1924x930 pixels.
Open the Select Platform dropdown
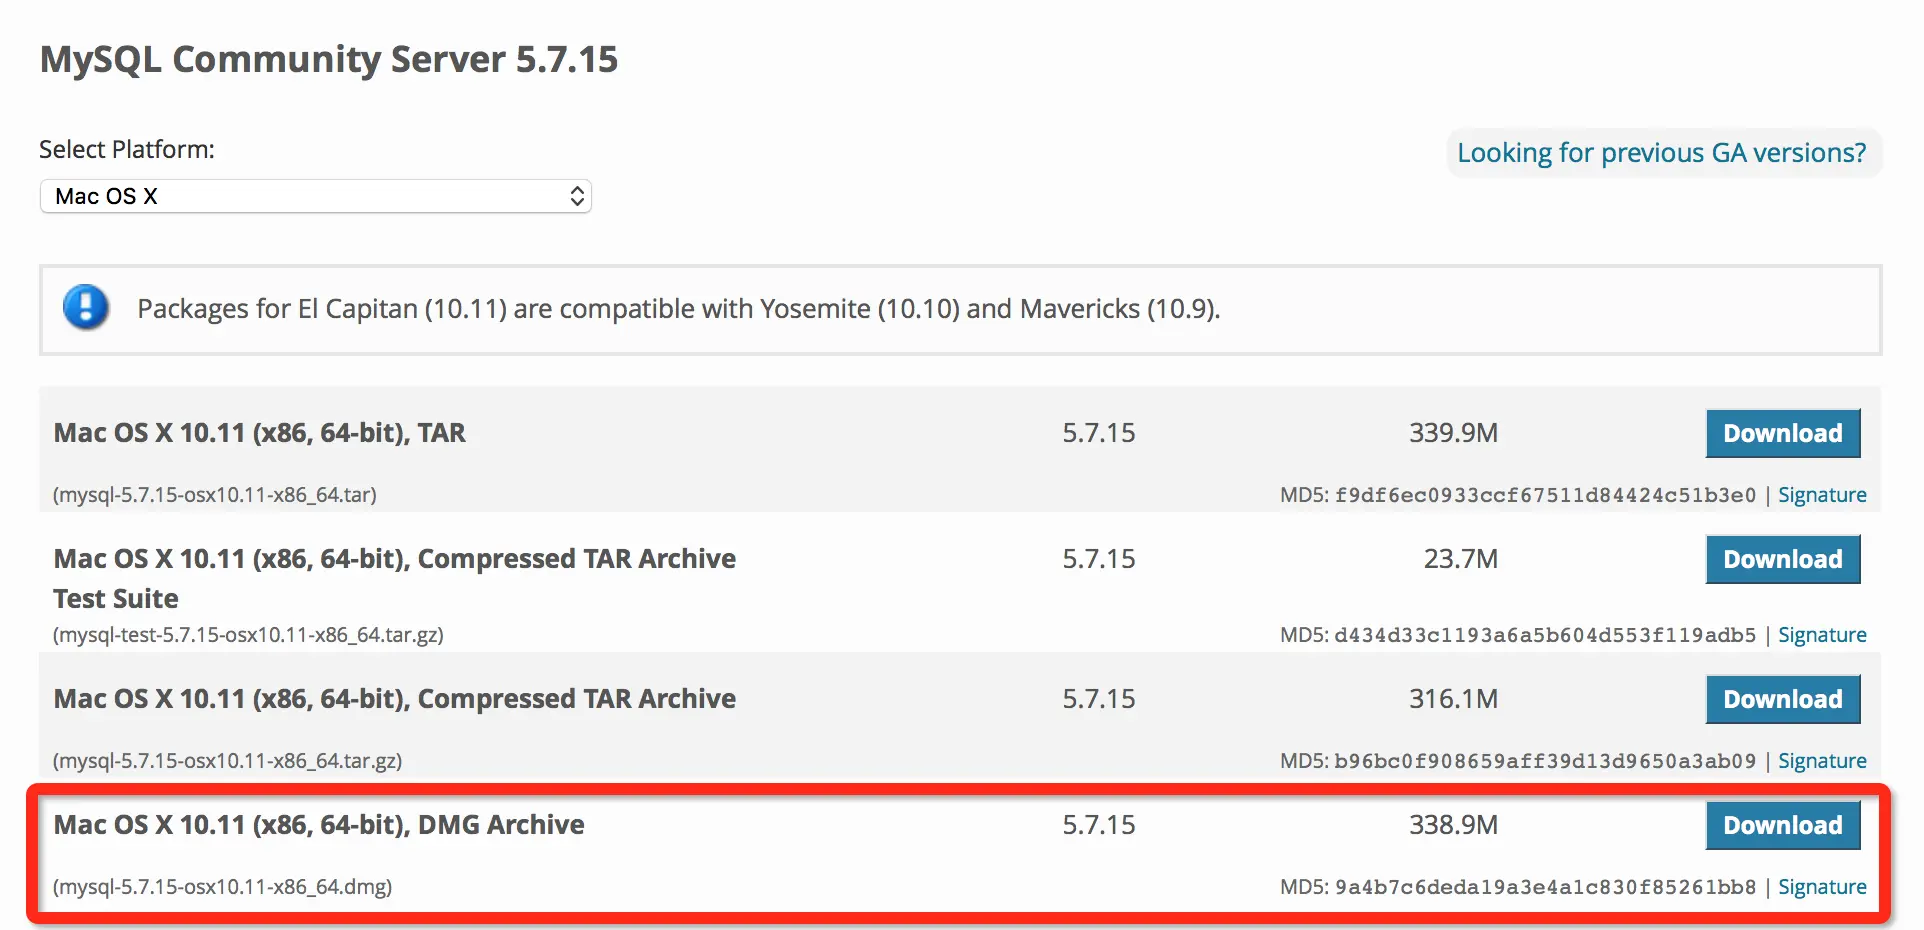tap(315, 196)
